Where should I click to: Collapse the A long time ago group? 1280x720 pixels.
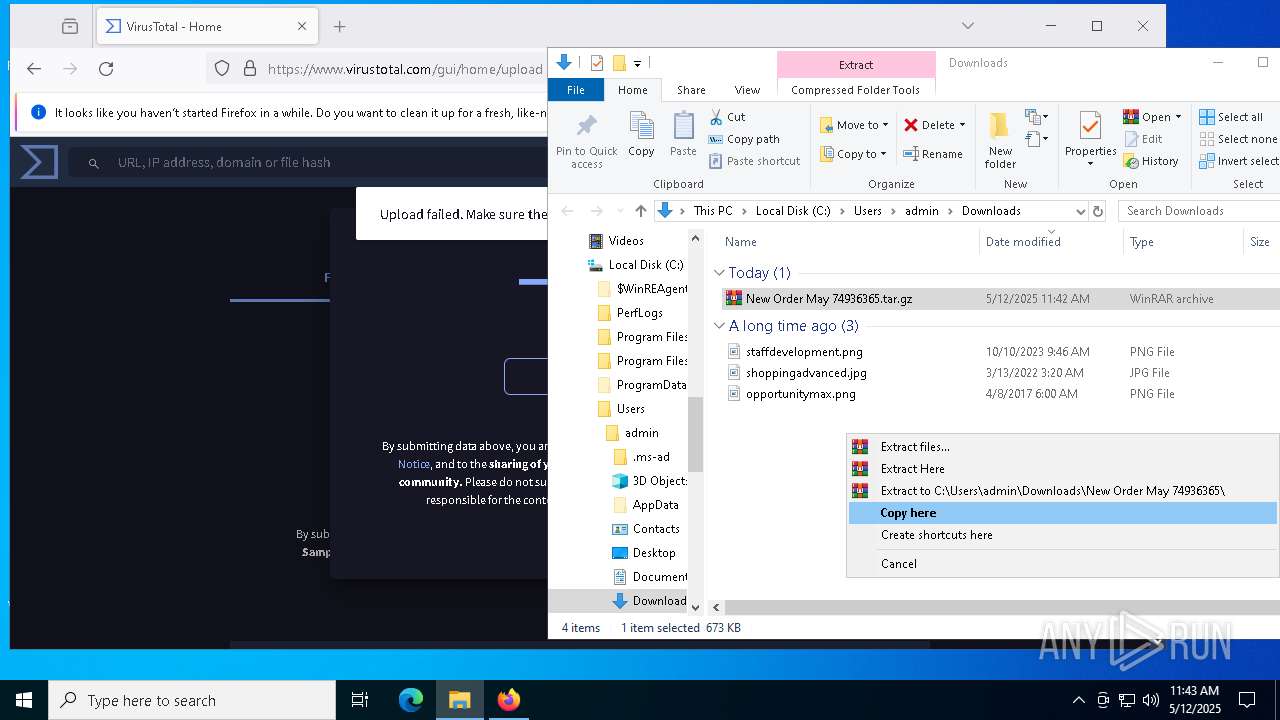click(719, 326)
